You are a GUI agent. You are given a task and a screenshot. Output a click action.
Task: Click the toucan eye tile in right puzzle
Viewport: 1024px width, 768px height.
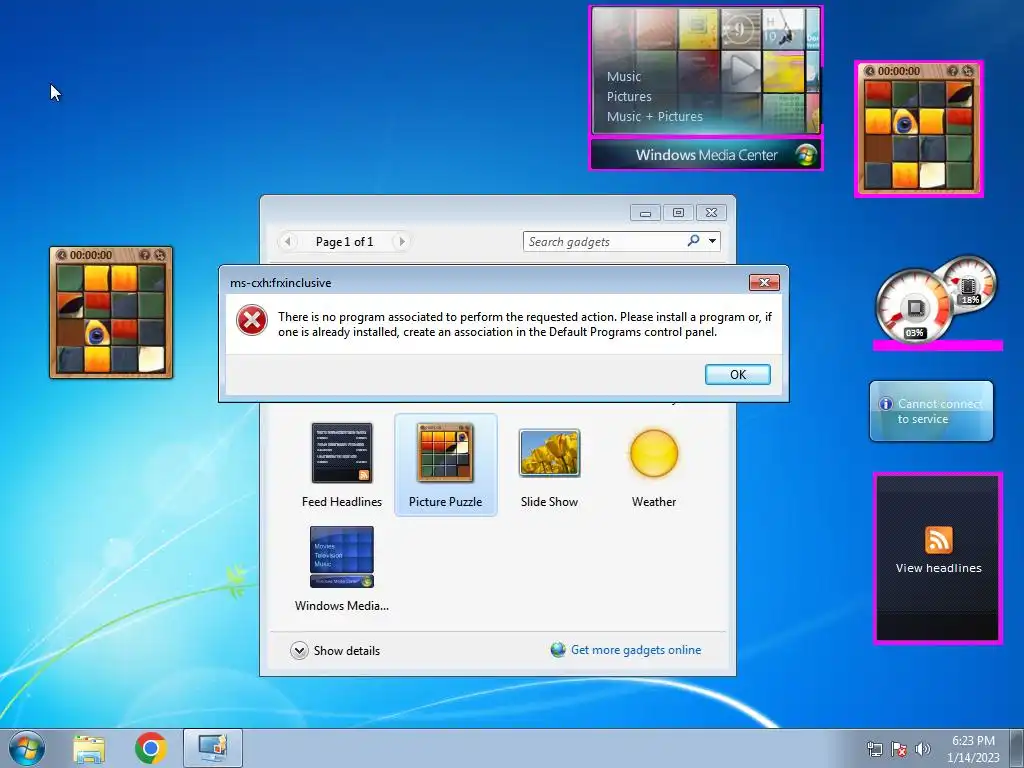(x=905, y=121)
